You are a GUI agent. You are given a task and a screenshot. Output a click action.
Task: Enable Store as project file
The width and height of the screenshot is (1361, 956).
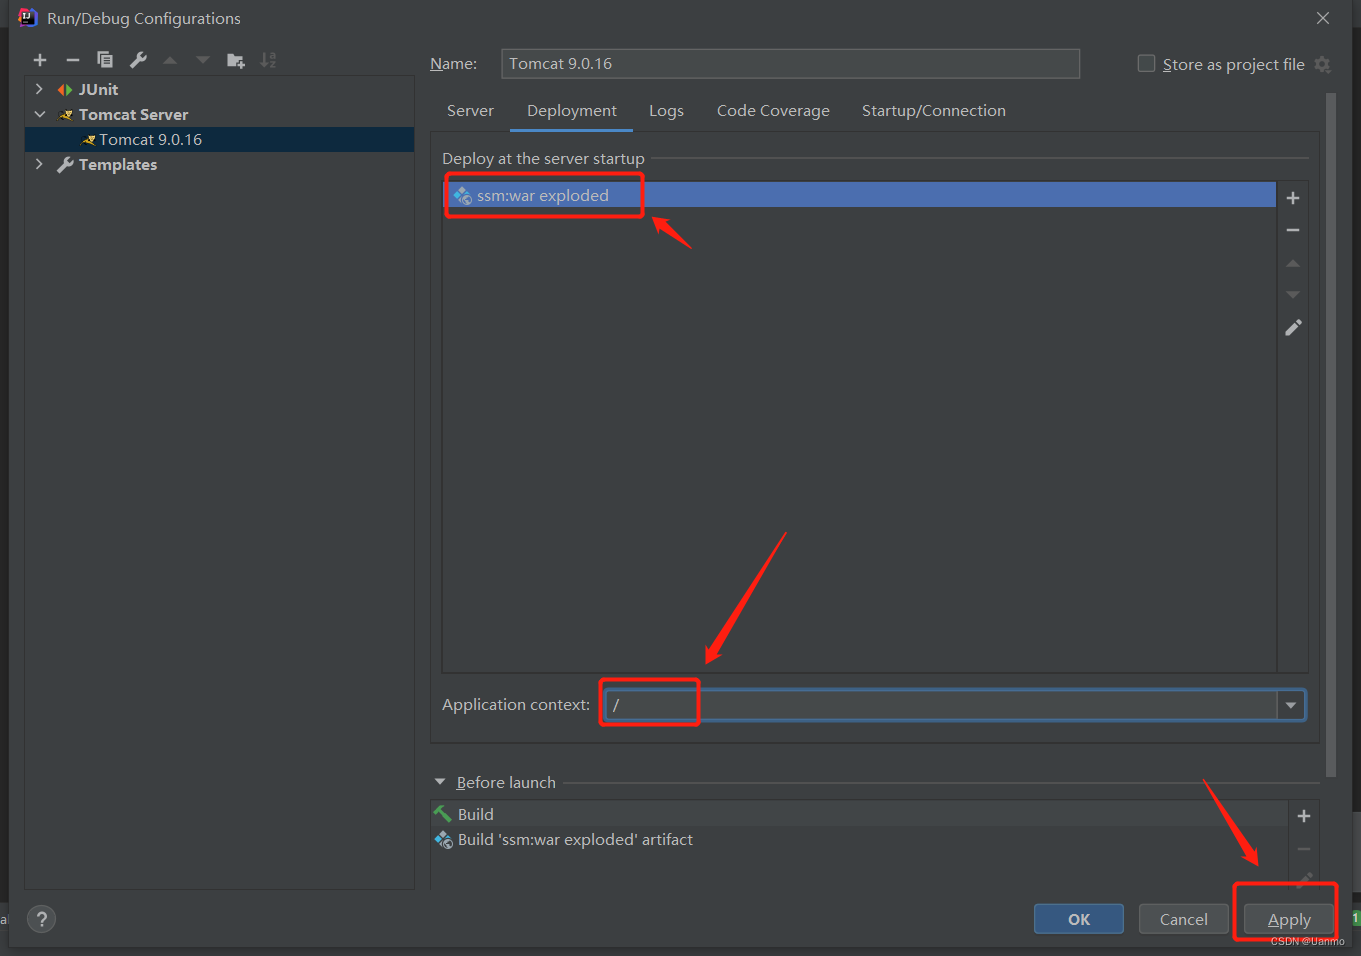coord(1146,63)
